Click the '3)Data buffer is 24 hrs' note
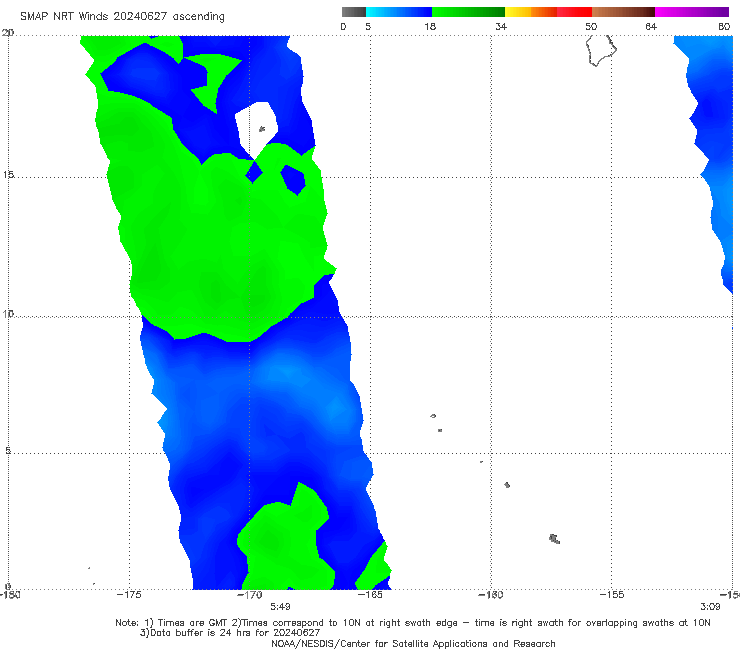The image size is (740, 650). point(230,633)
